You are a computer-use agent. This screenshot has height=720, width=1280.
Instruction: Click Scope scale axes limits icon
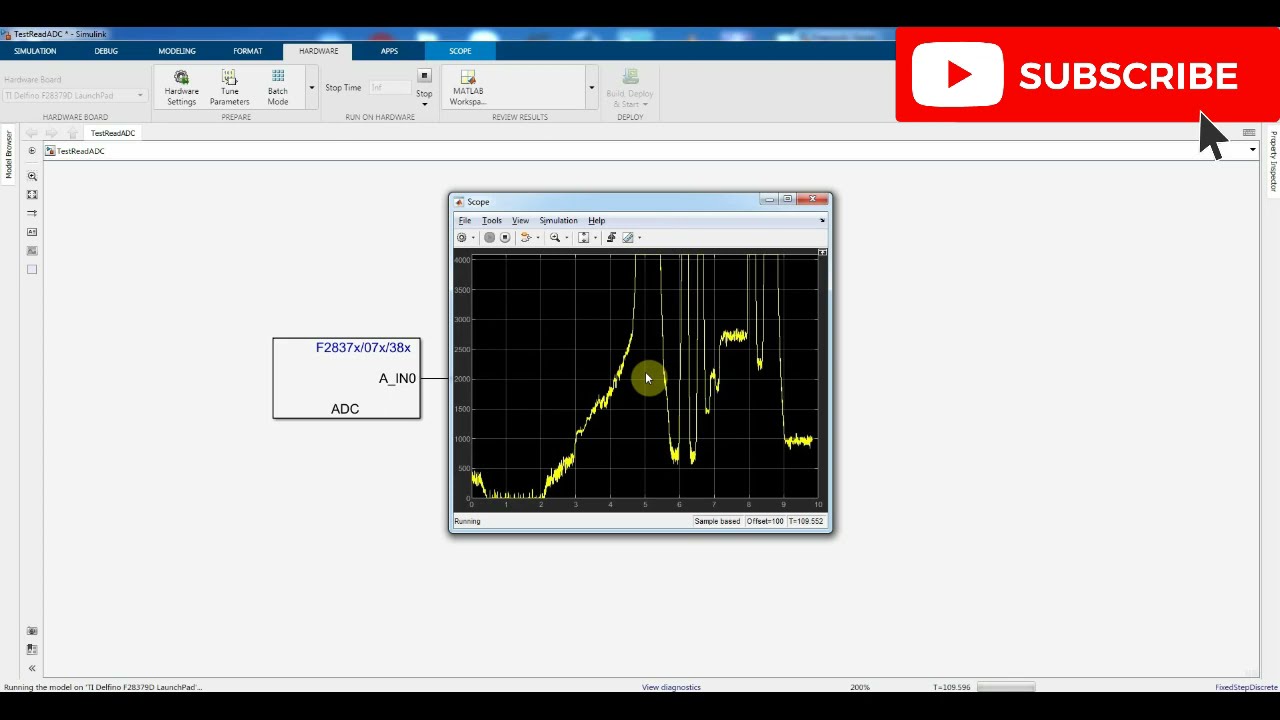[x=584, y=238]
